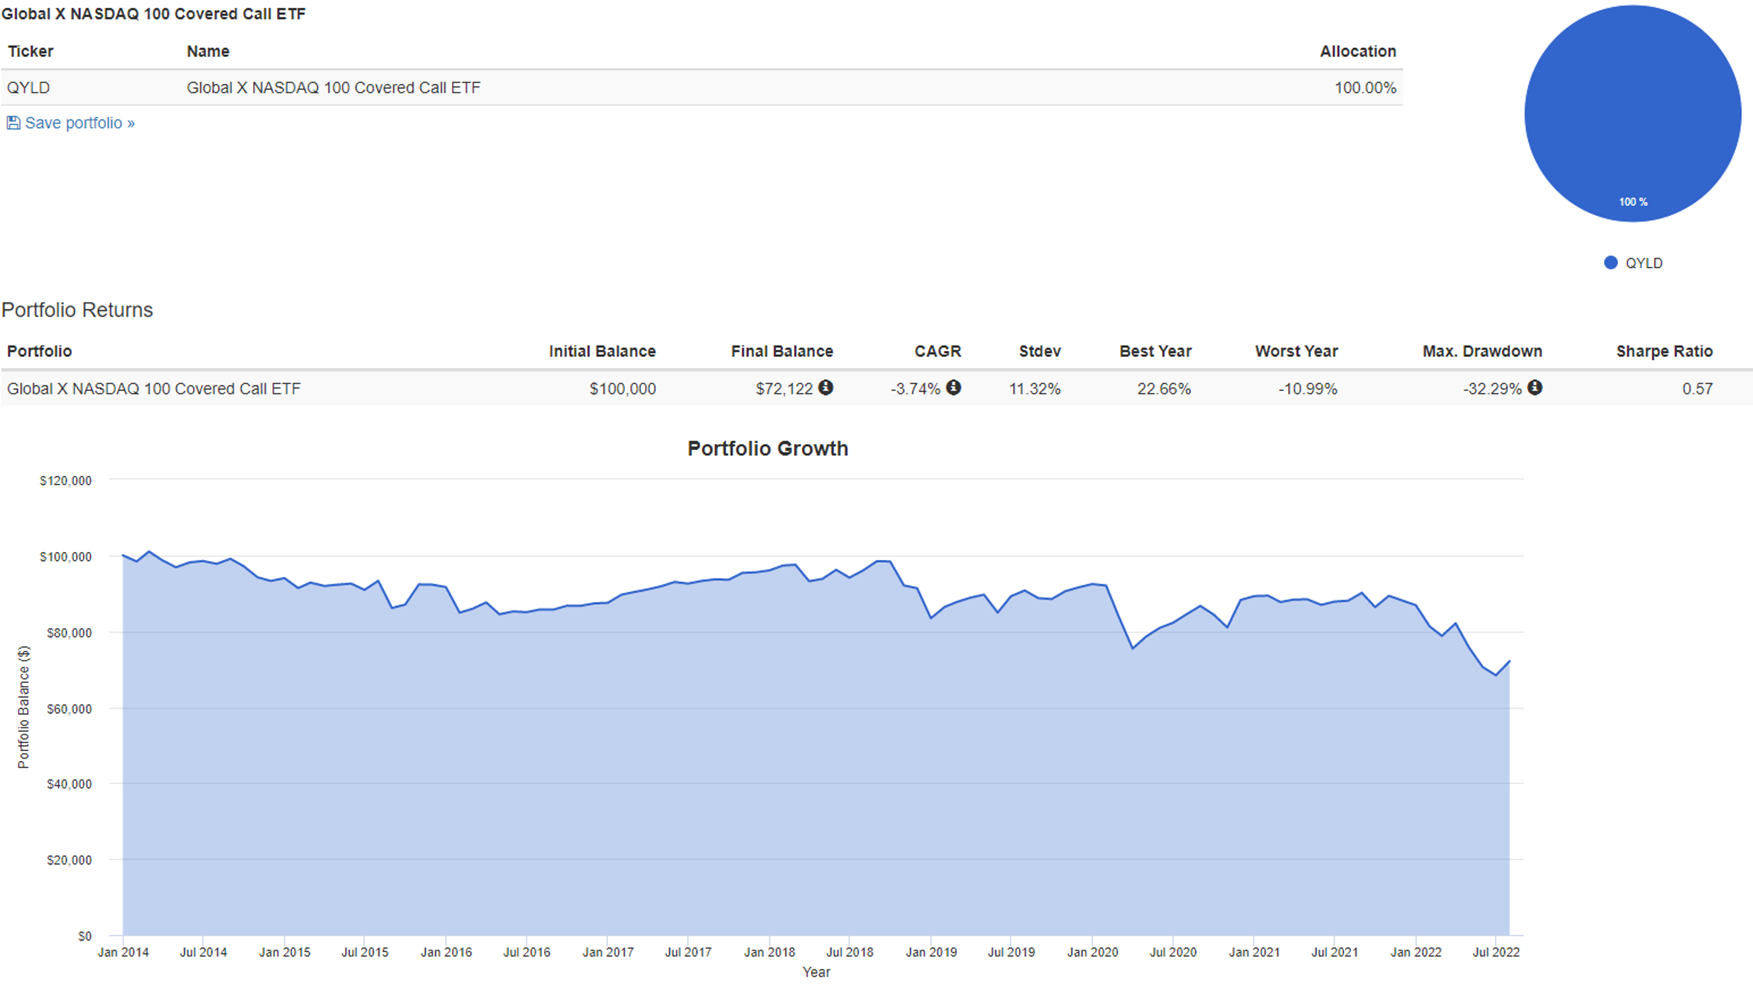Click the Name column header
The width and height of the screenshot is (1753, 985).
coord(208,51)
